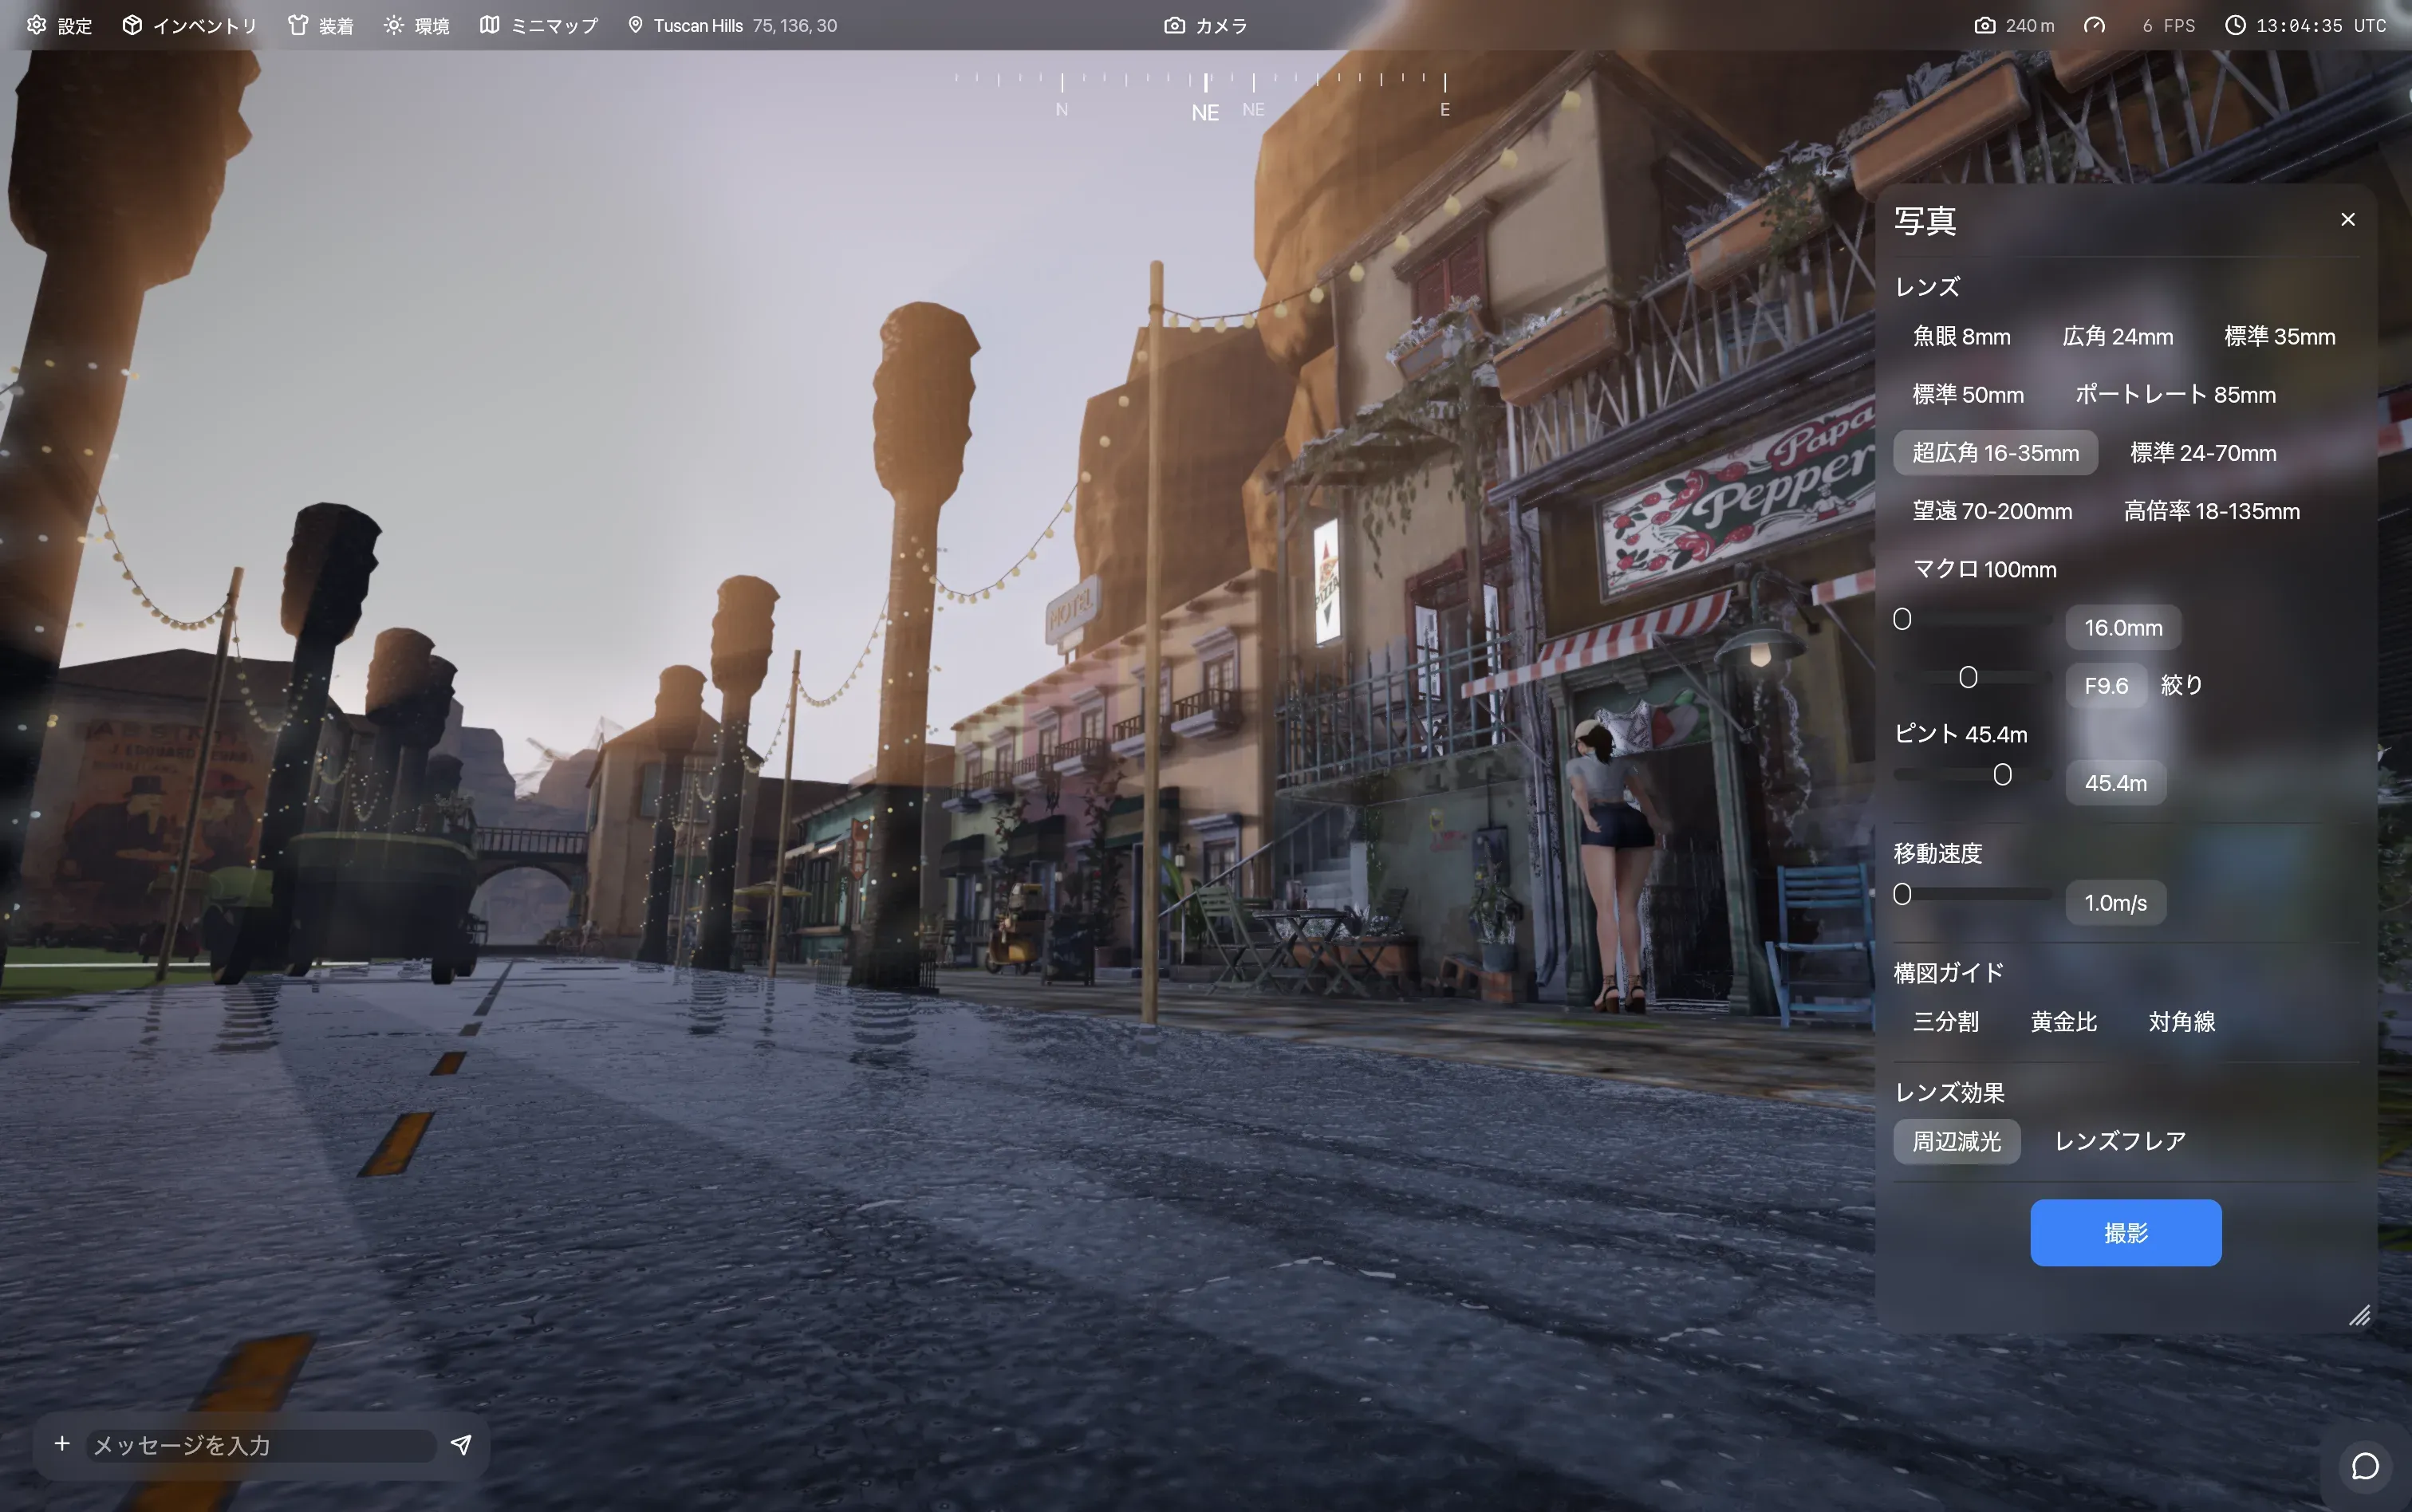Select the 超広角 16-35mm lens
The image size is (2412, 1512).
pyautogui.click(x=1995, y=453)
